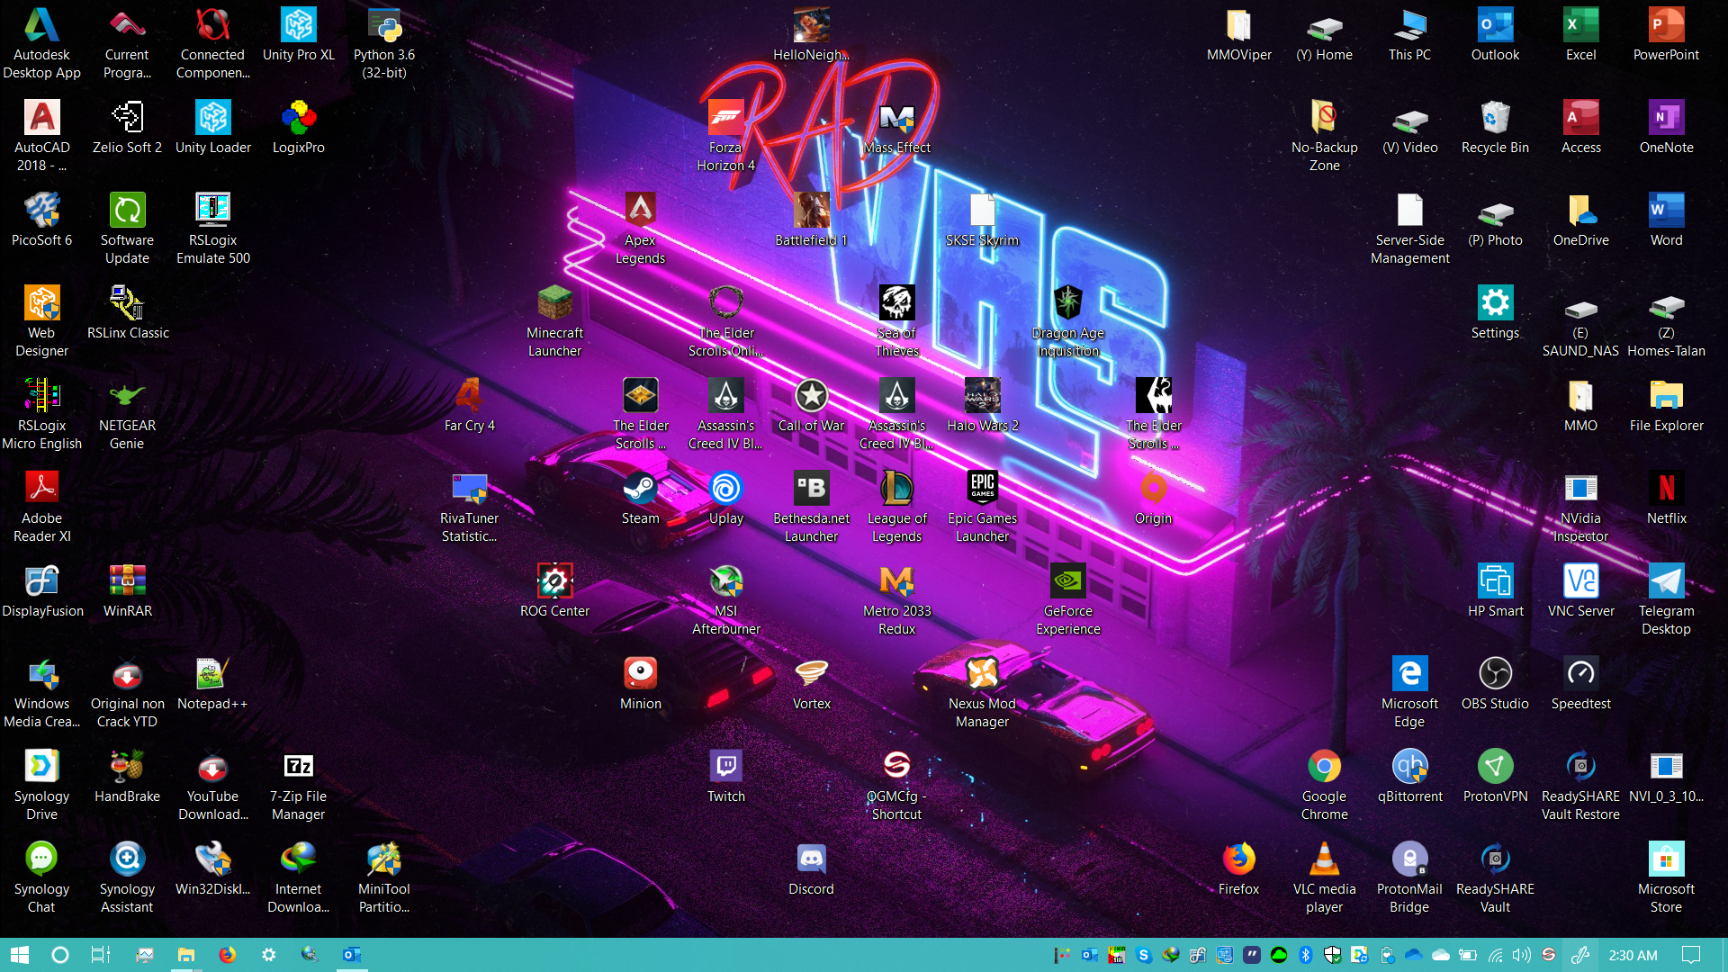The width and height of the screenshot is (1728, 972).
Task: Select the MSI Afterburner icon
Action: [726, 600]
